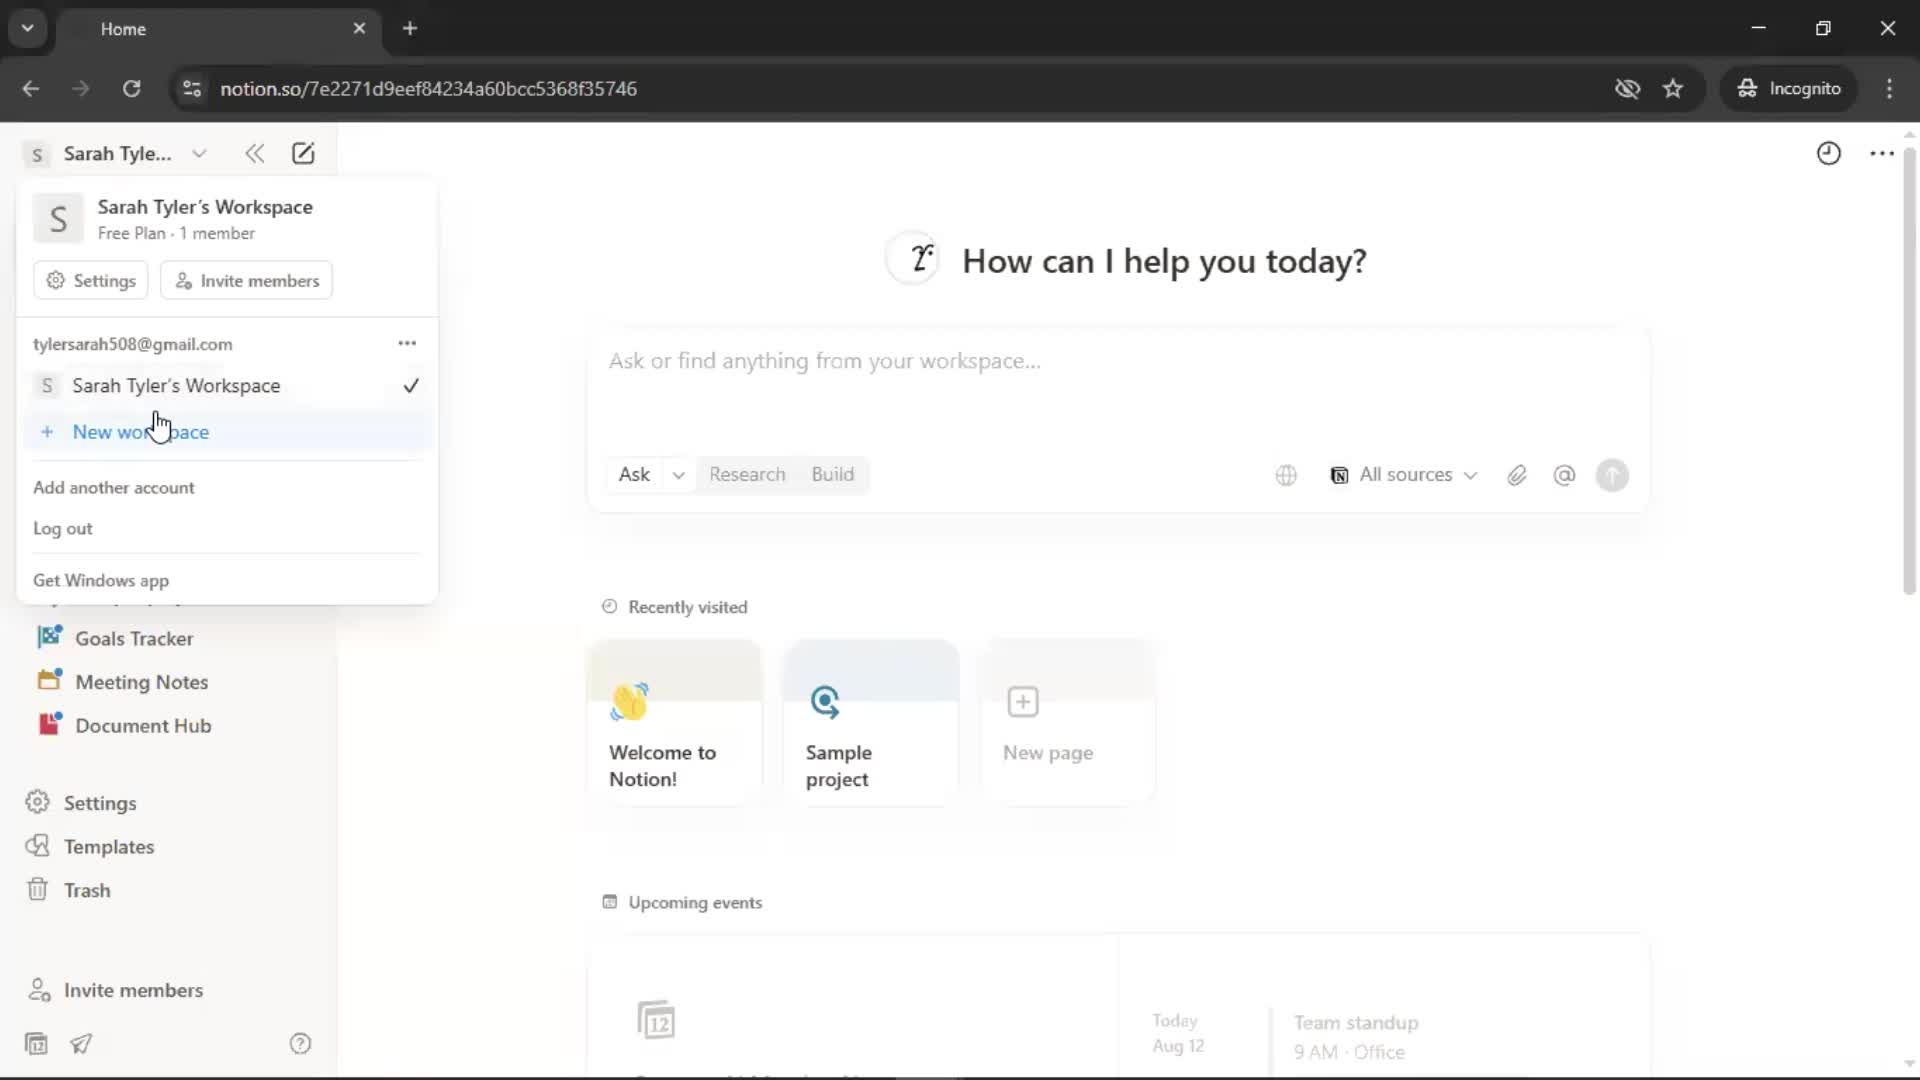
Task: Click New workspace
Action: 227,432
